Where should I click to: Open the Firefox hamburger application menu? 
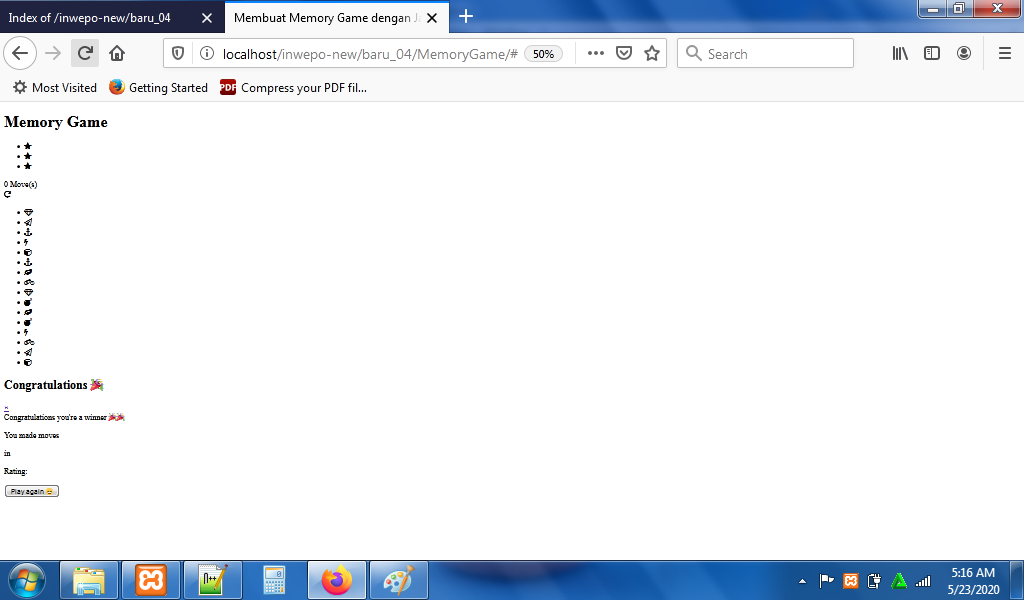click(x=1004, y=54)
